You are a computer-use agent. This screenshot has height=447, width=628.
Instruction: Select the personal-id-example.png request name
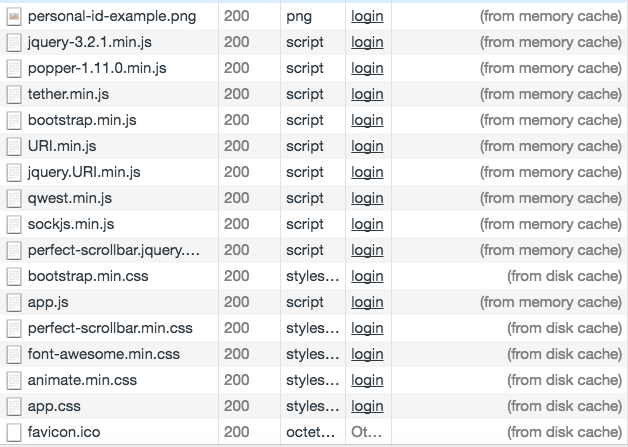pyautogui.click(x=112, y=17)
